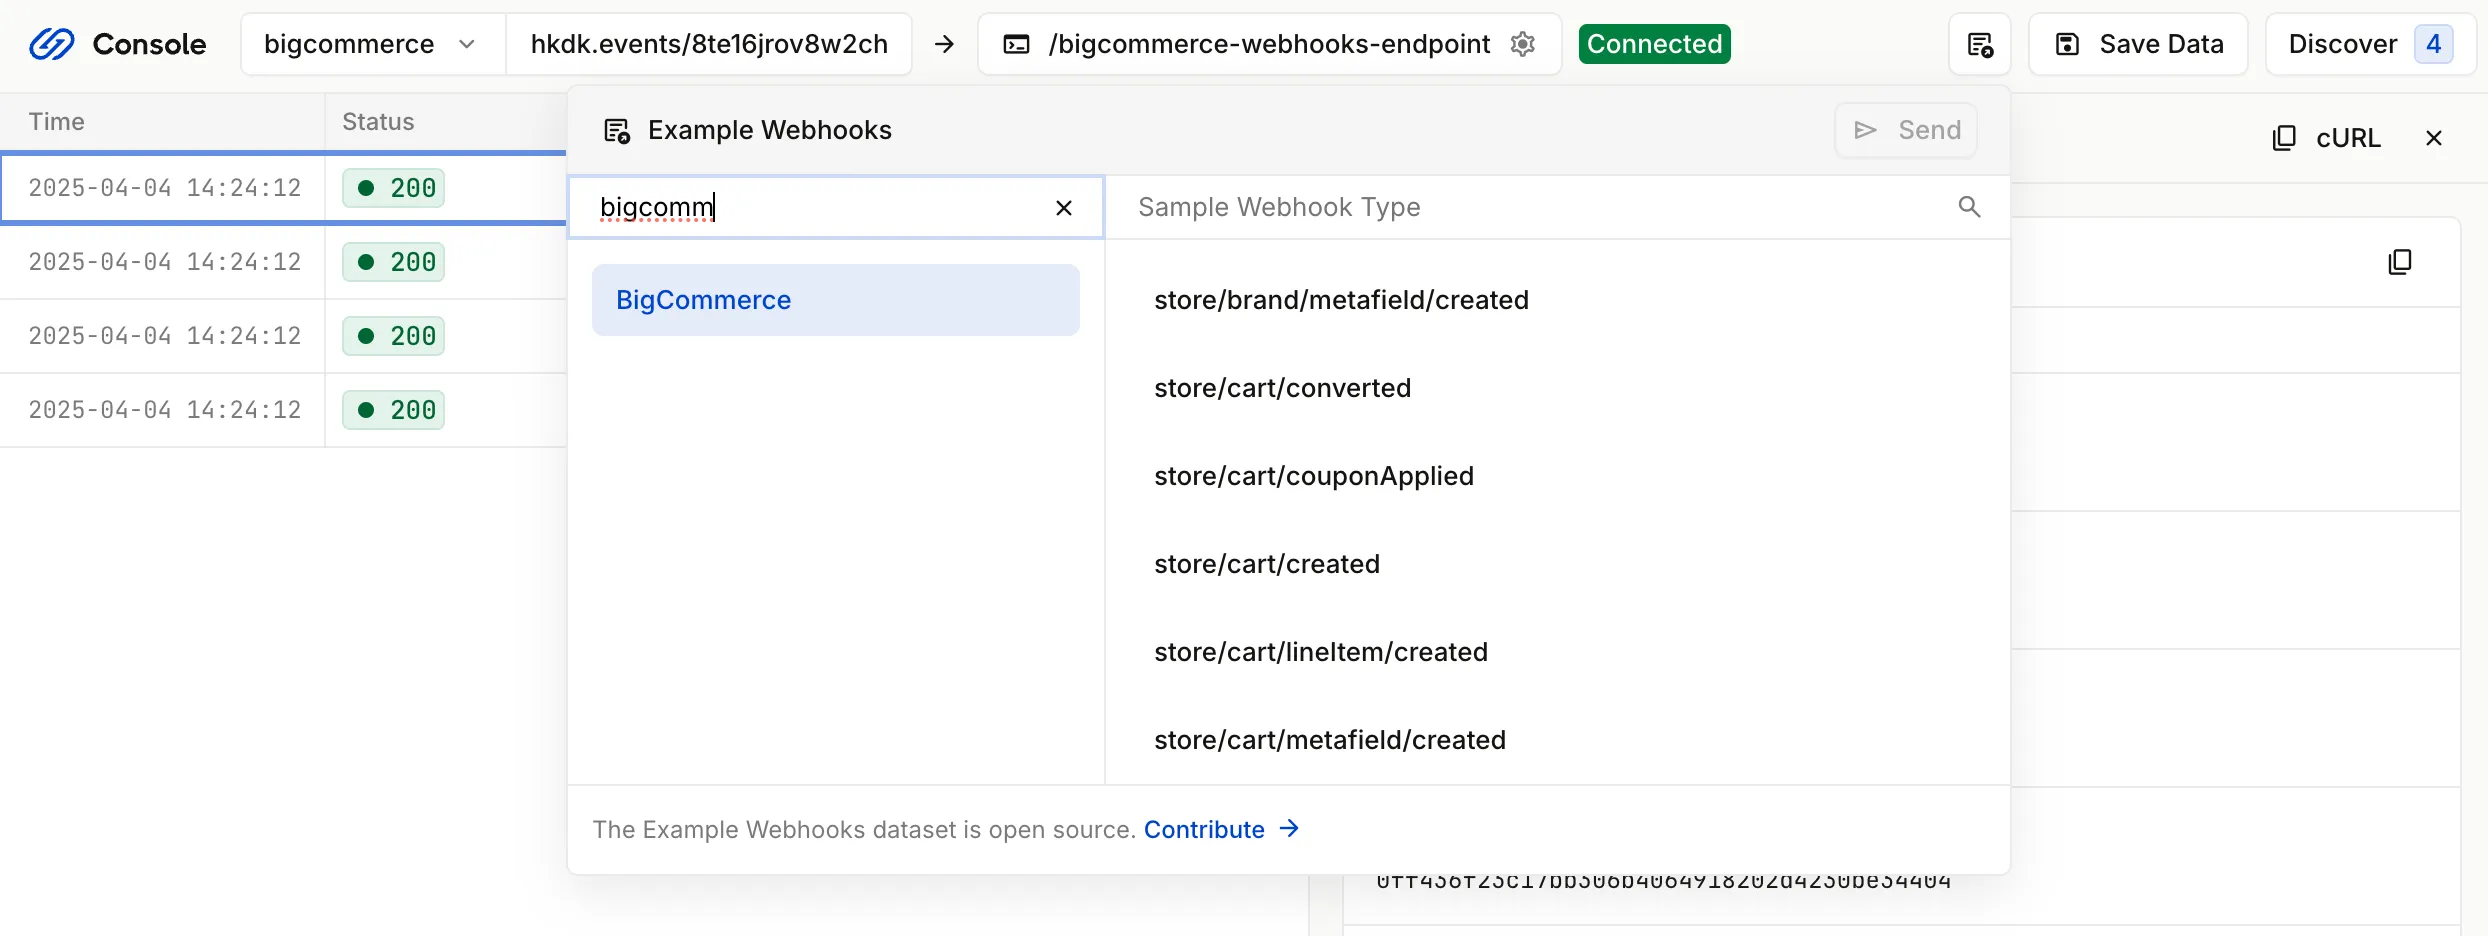2488x936 pixels.
Task: Select the BigCommerce provider
Action: coord(836,300)
